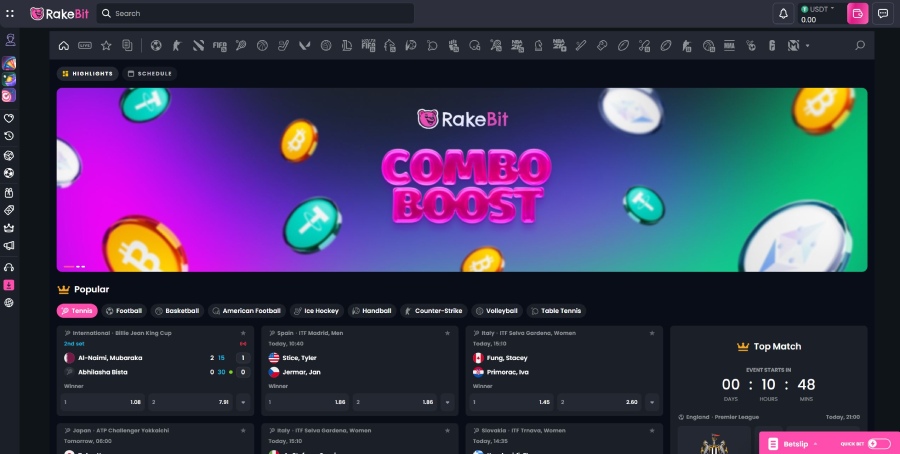Open the VIP crown sidebar icon
This screenshot has height=454, width=900.
click(9, 228)
